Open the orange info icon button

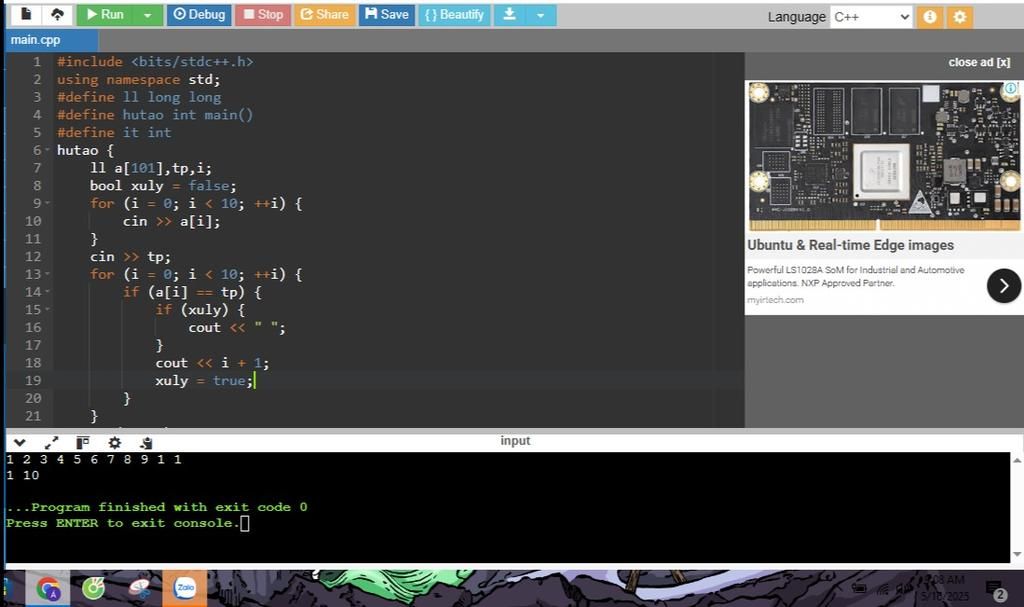pos(929,17)
